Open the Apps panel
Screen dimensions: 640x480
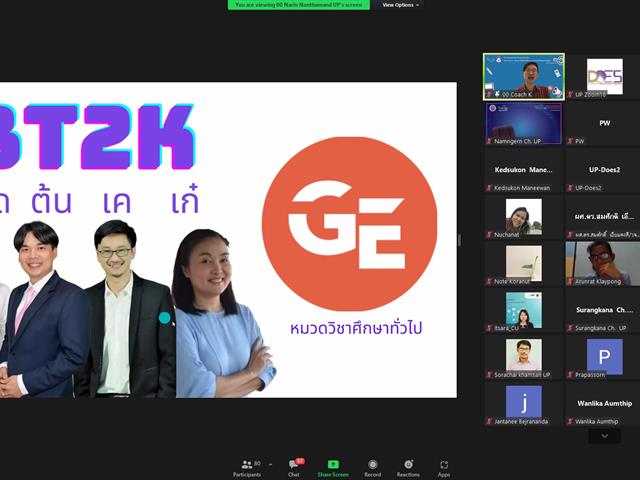pos(444,468)
